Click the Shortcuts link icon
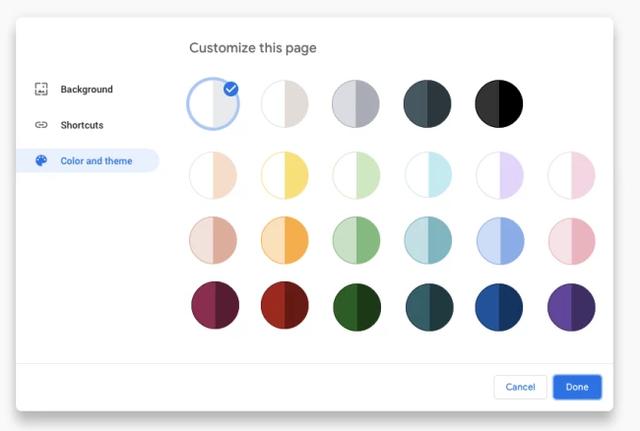The image size is (640, 431). [41, 125]
